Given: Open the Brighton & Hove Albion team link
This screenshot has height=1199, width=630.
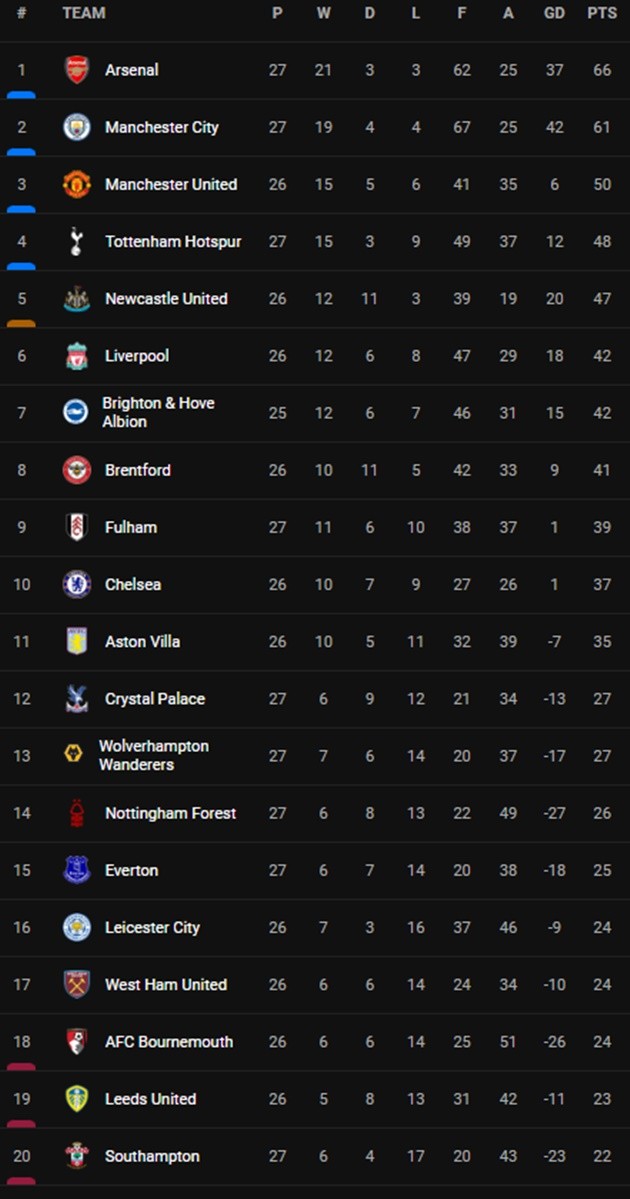Looking at the screenshot, I should [x=158, y=412].
